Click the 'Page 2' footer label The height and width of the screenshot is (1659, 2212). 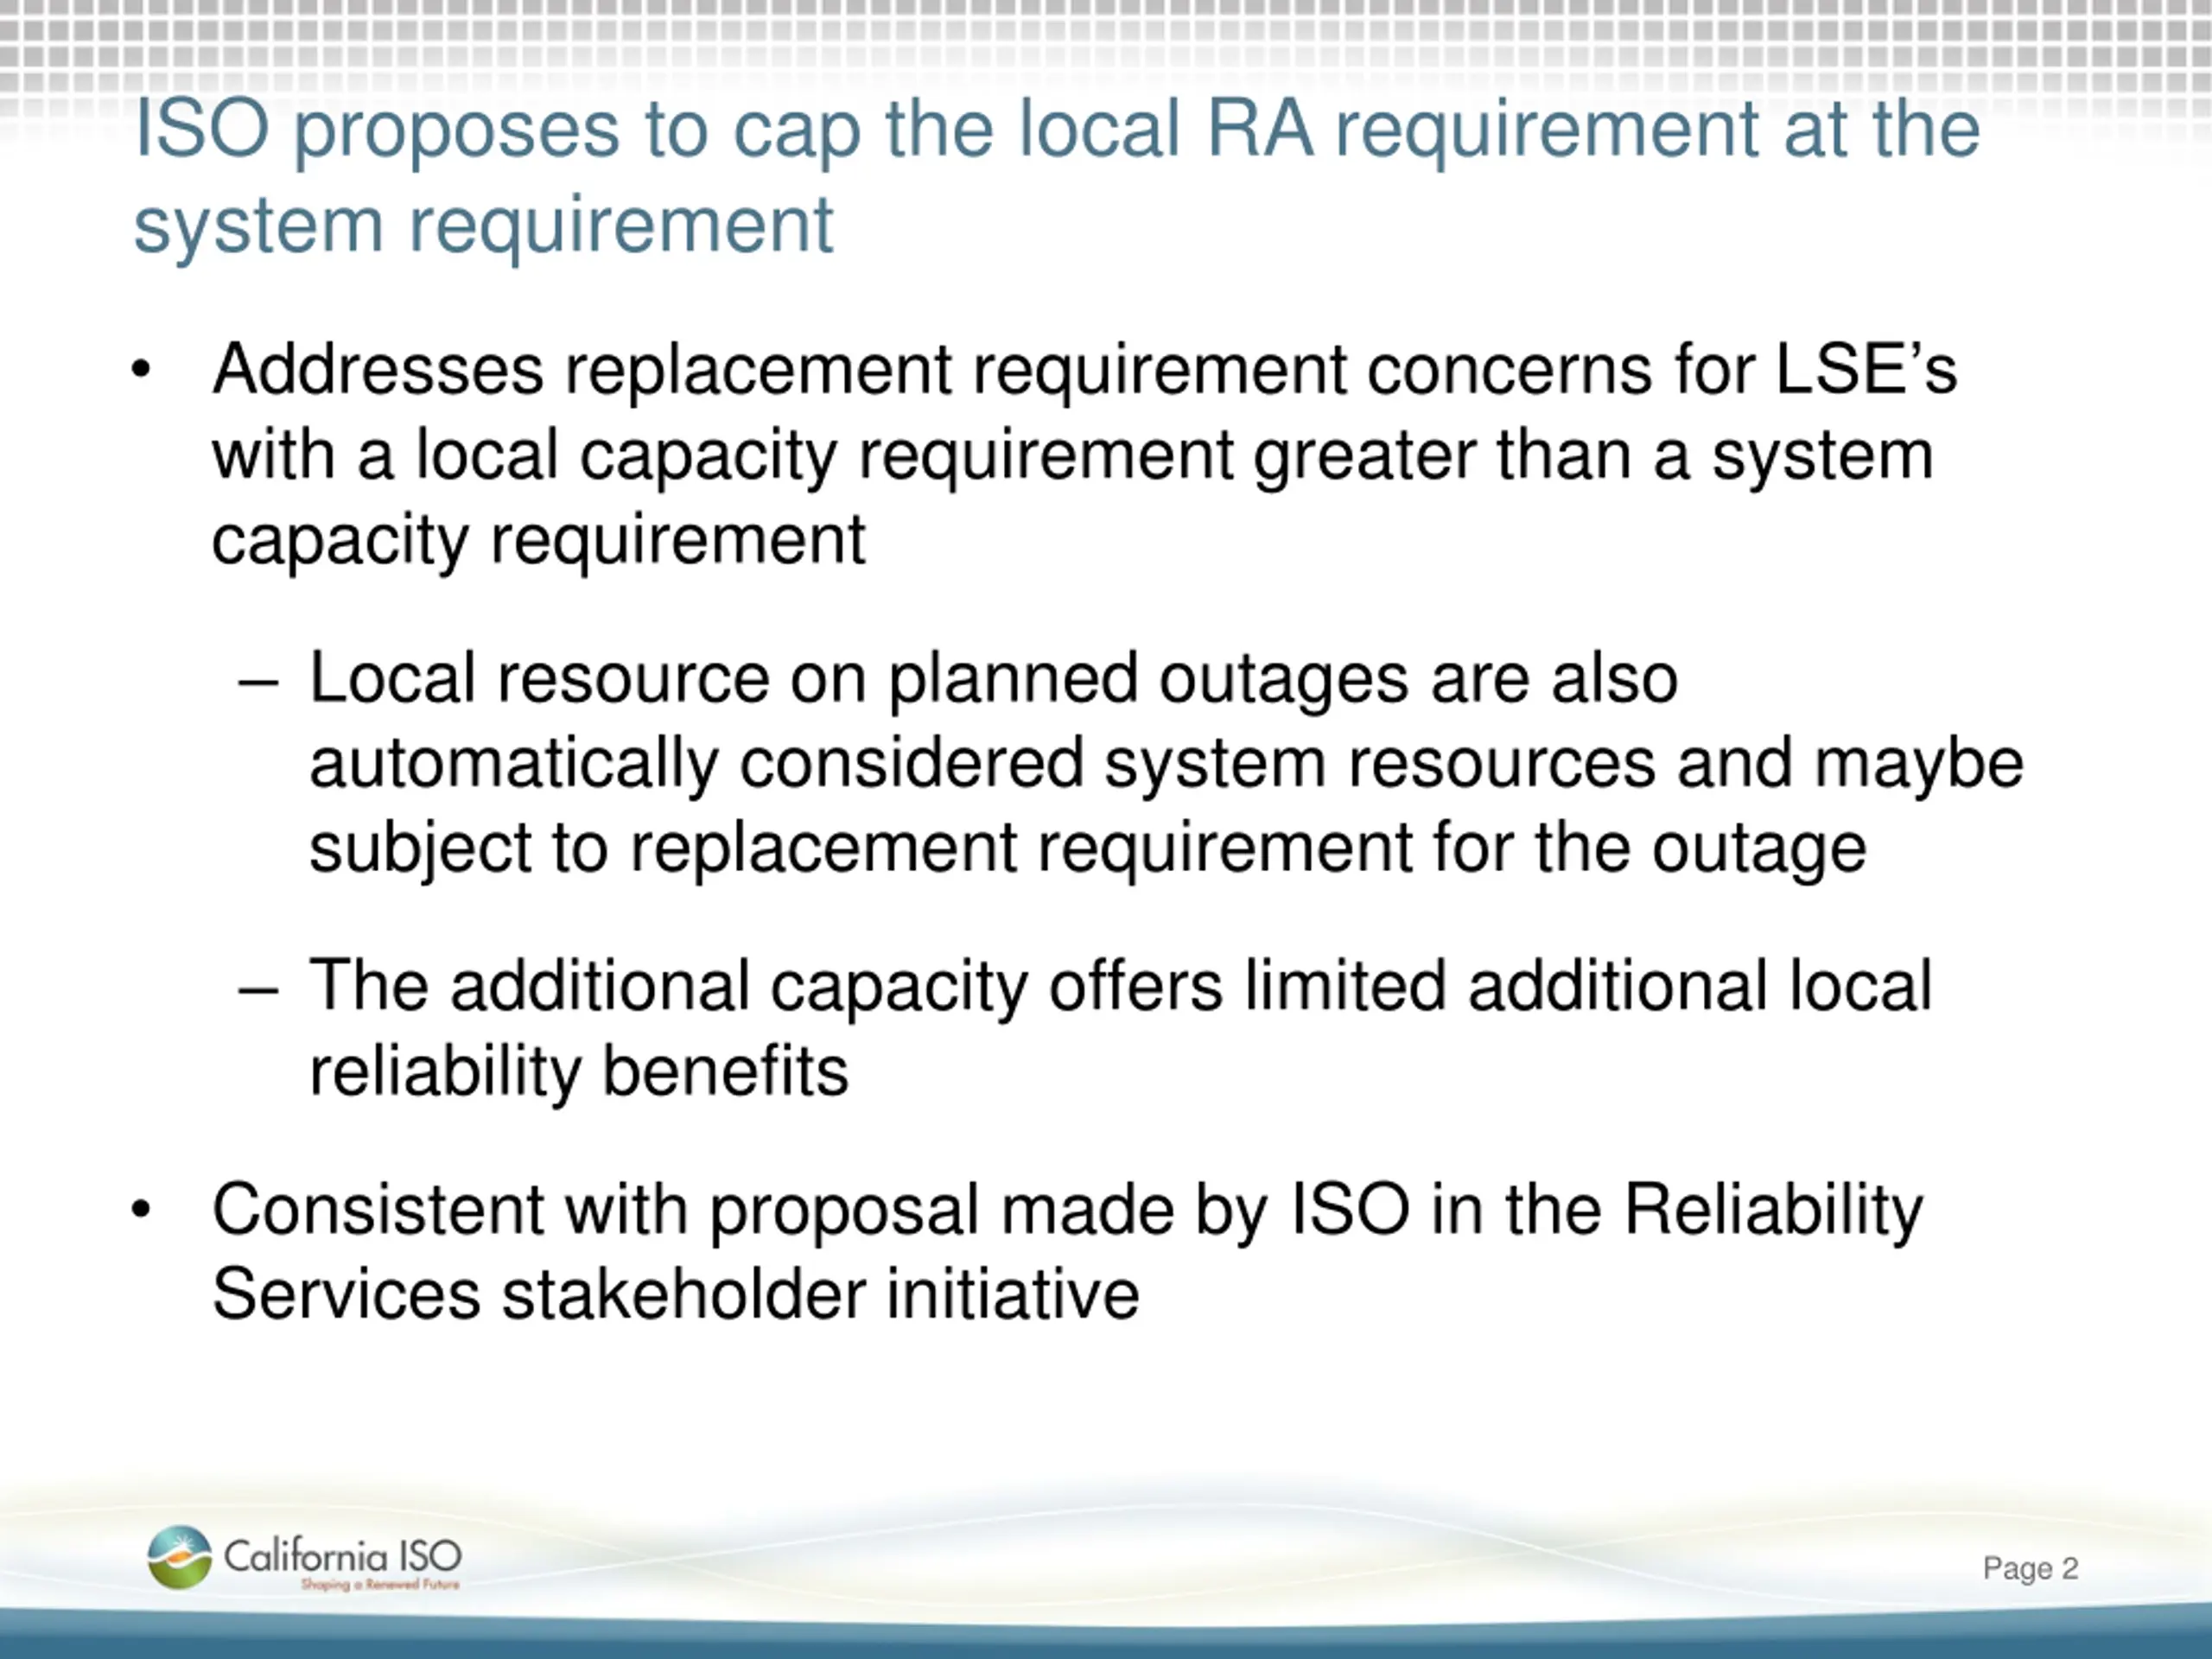click(x=2030, y=1568)
